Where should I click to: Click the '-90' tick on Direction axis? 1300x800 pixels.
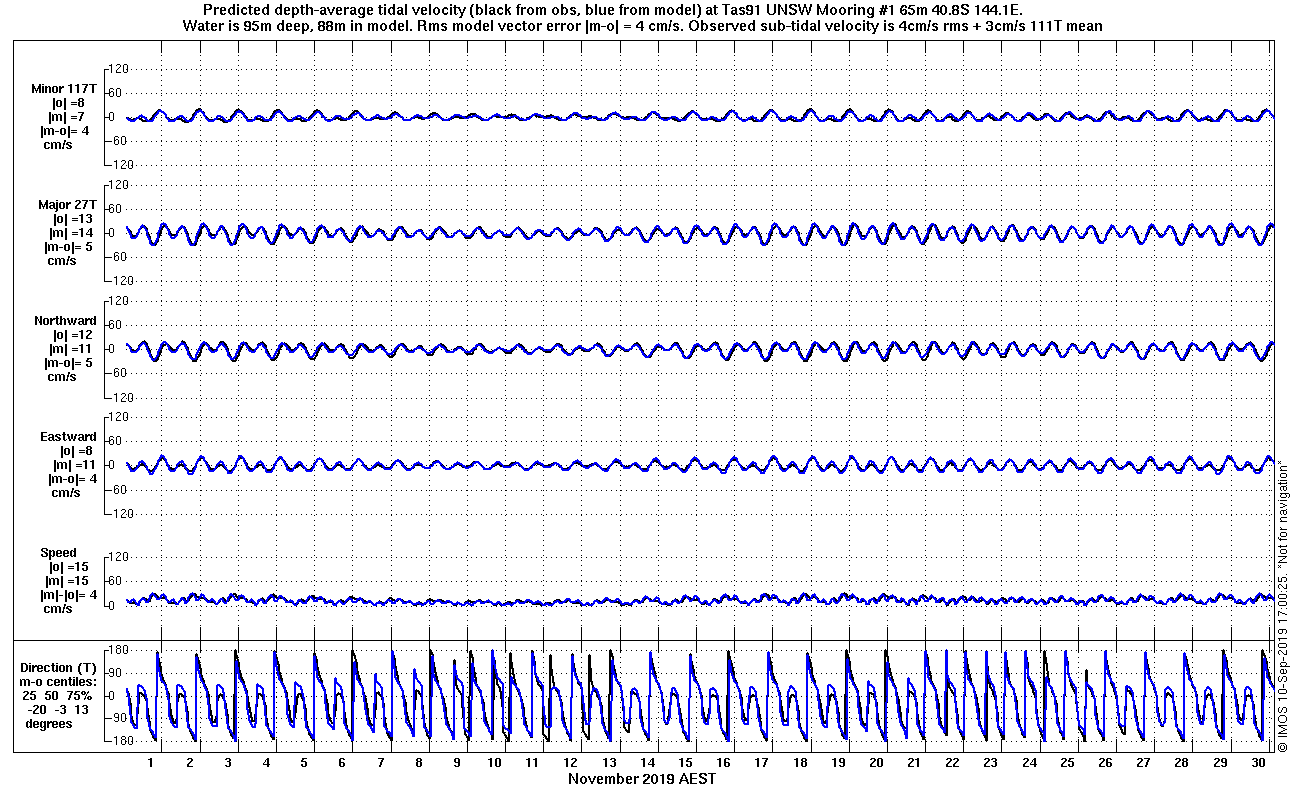(117, 718)
